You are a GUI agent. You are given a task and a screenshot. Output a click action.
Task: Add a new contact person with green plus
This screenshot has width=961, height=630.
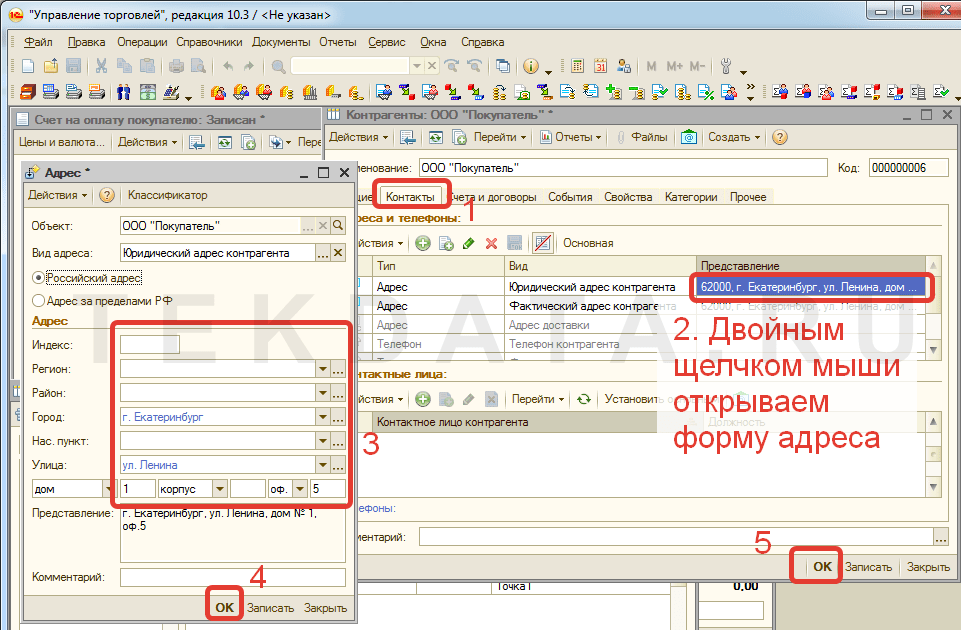(x=422, y=399)
